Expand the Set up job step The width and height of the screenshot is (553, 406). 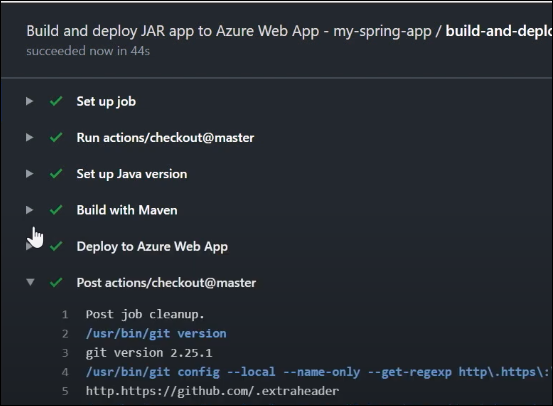[x=30, y=102]
